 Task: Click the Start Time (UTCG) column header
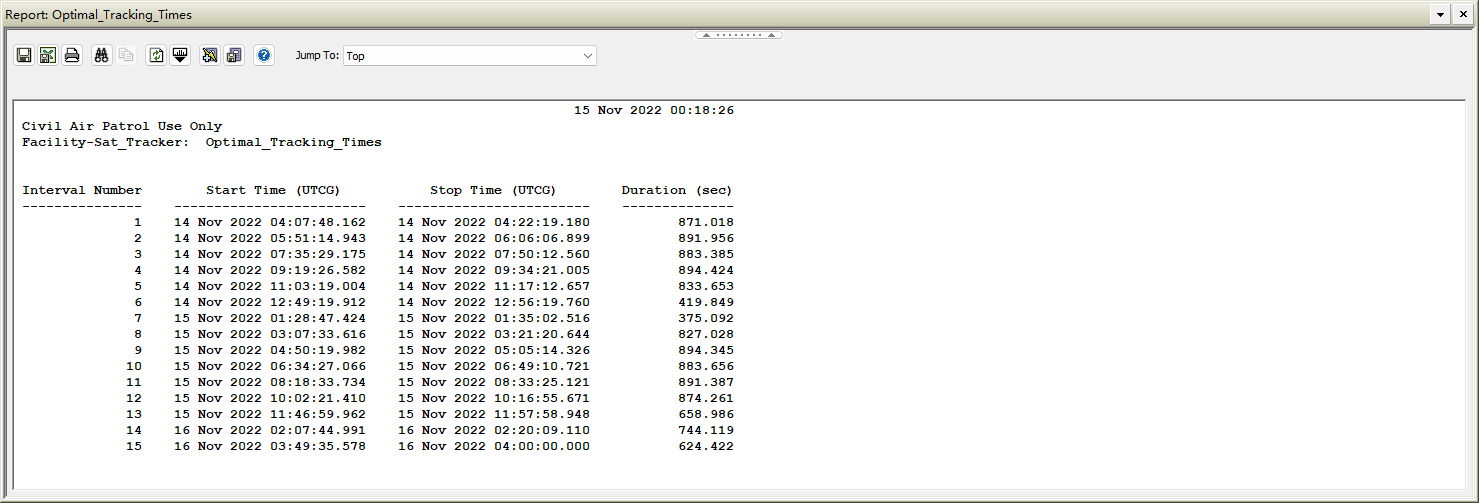272,190
